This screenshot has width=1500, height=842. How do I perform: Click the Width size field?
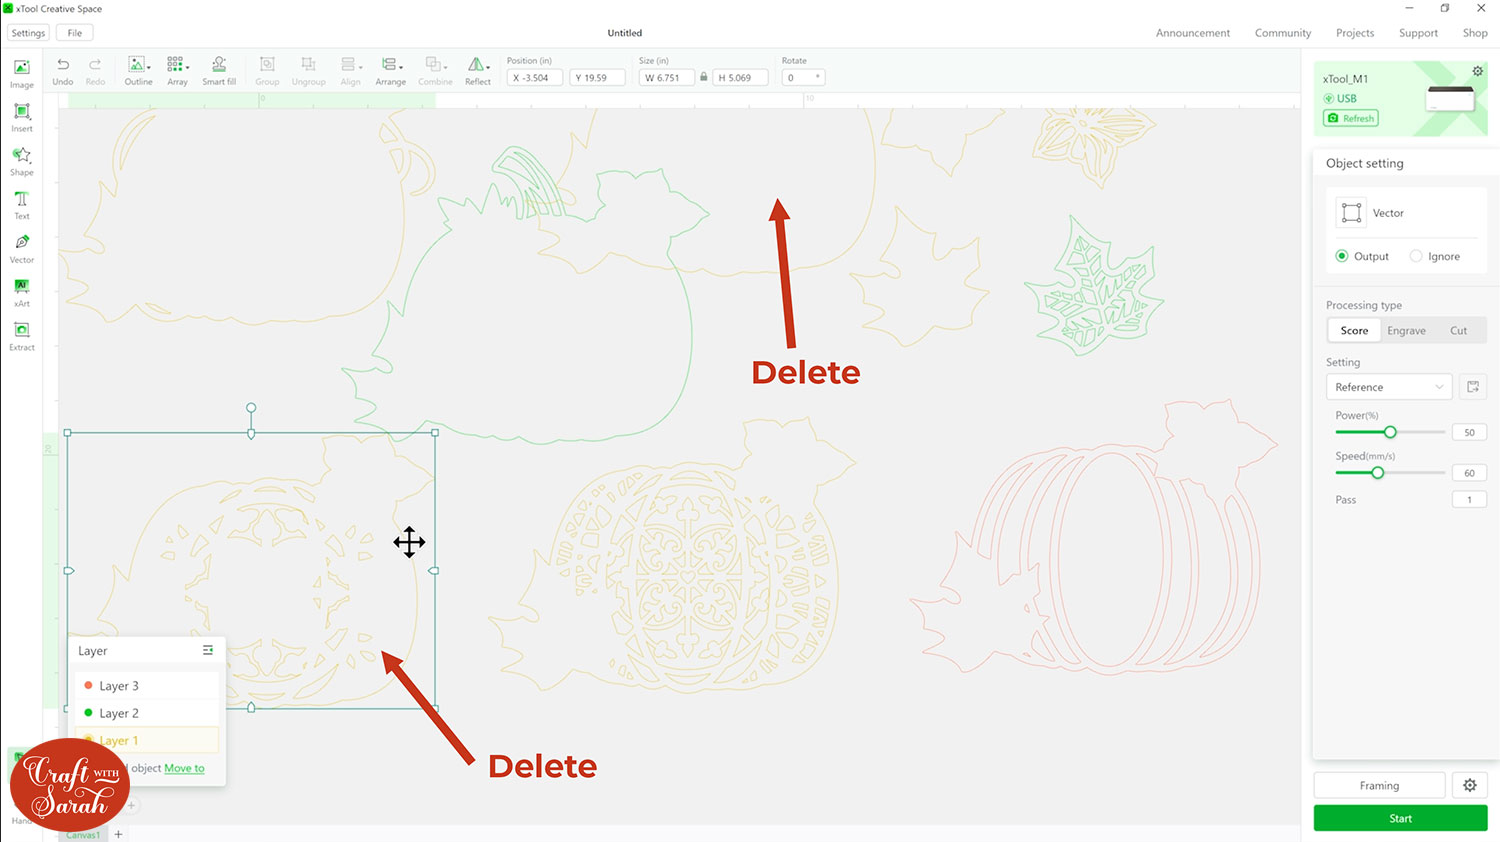666,77
